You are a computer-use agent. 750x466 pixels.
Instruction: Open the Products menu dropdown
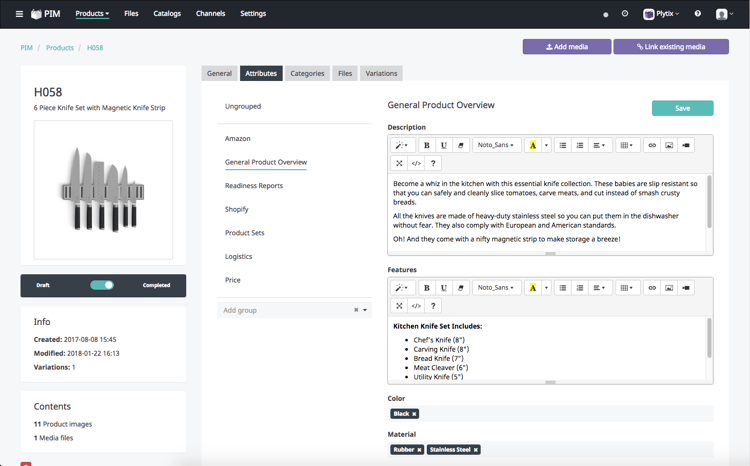pos(92,14)
